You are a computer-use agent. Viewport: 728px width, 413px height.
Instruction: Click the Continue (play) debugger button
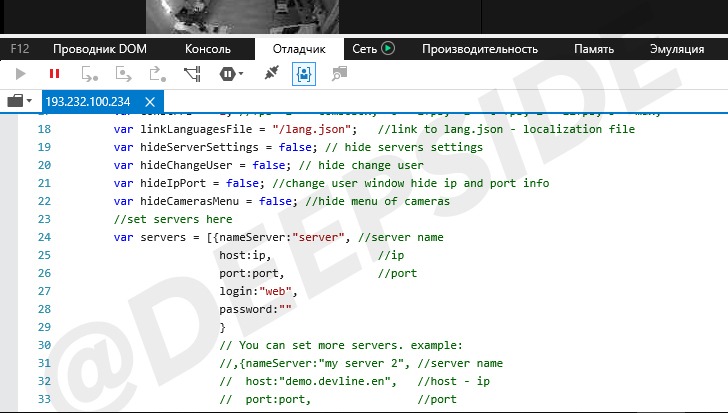(21, 74)
